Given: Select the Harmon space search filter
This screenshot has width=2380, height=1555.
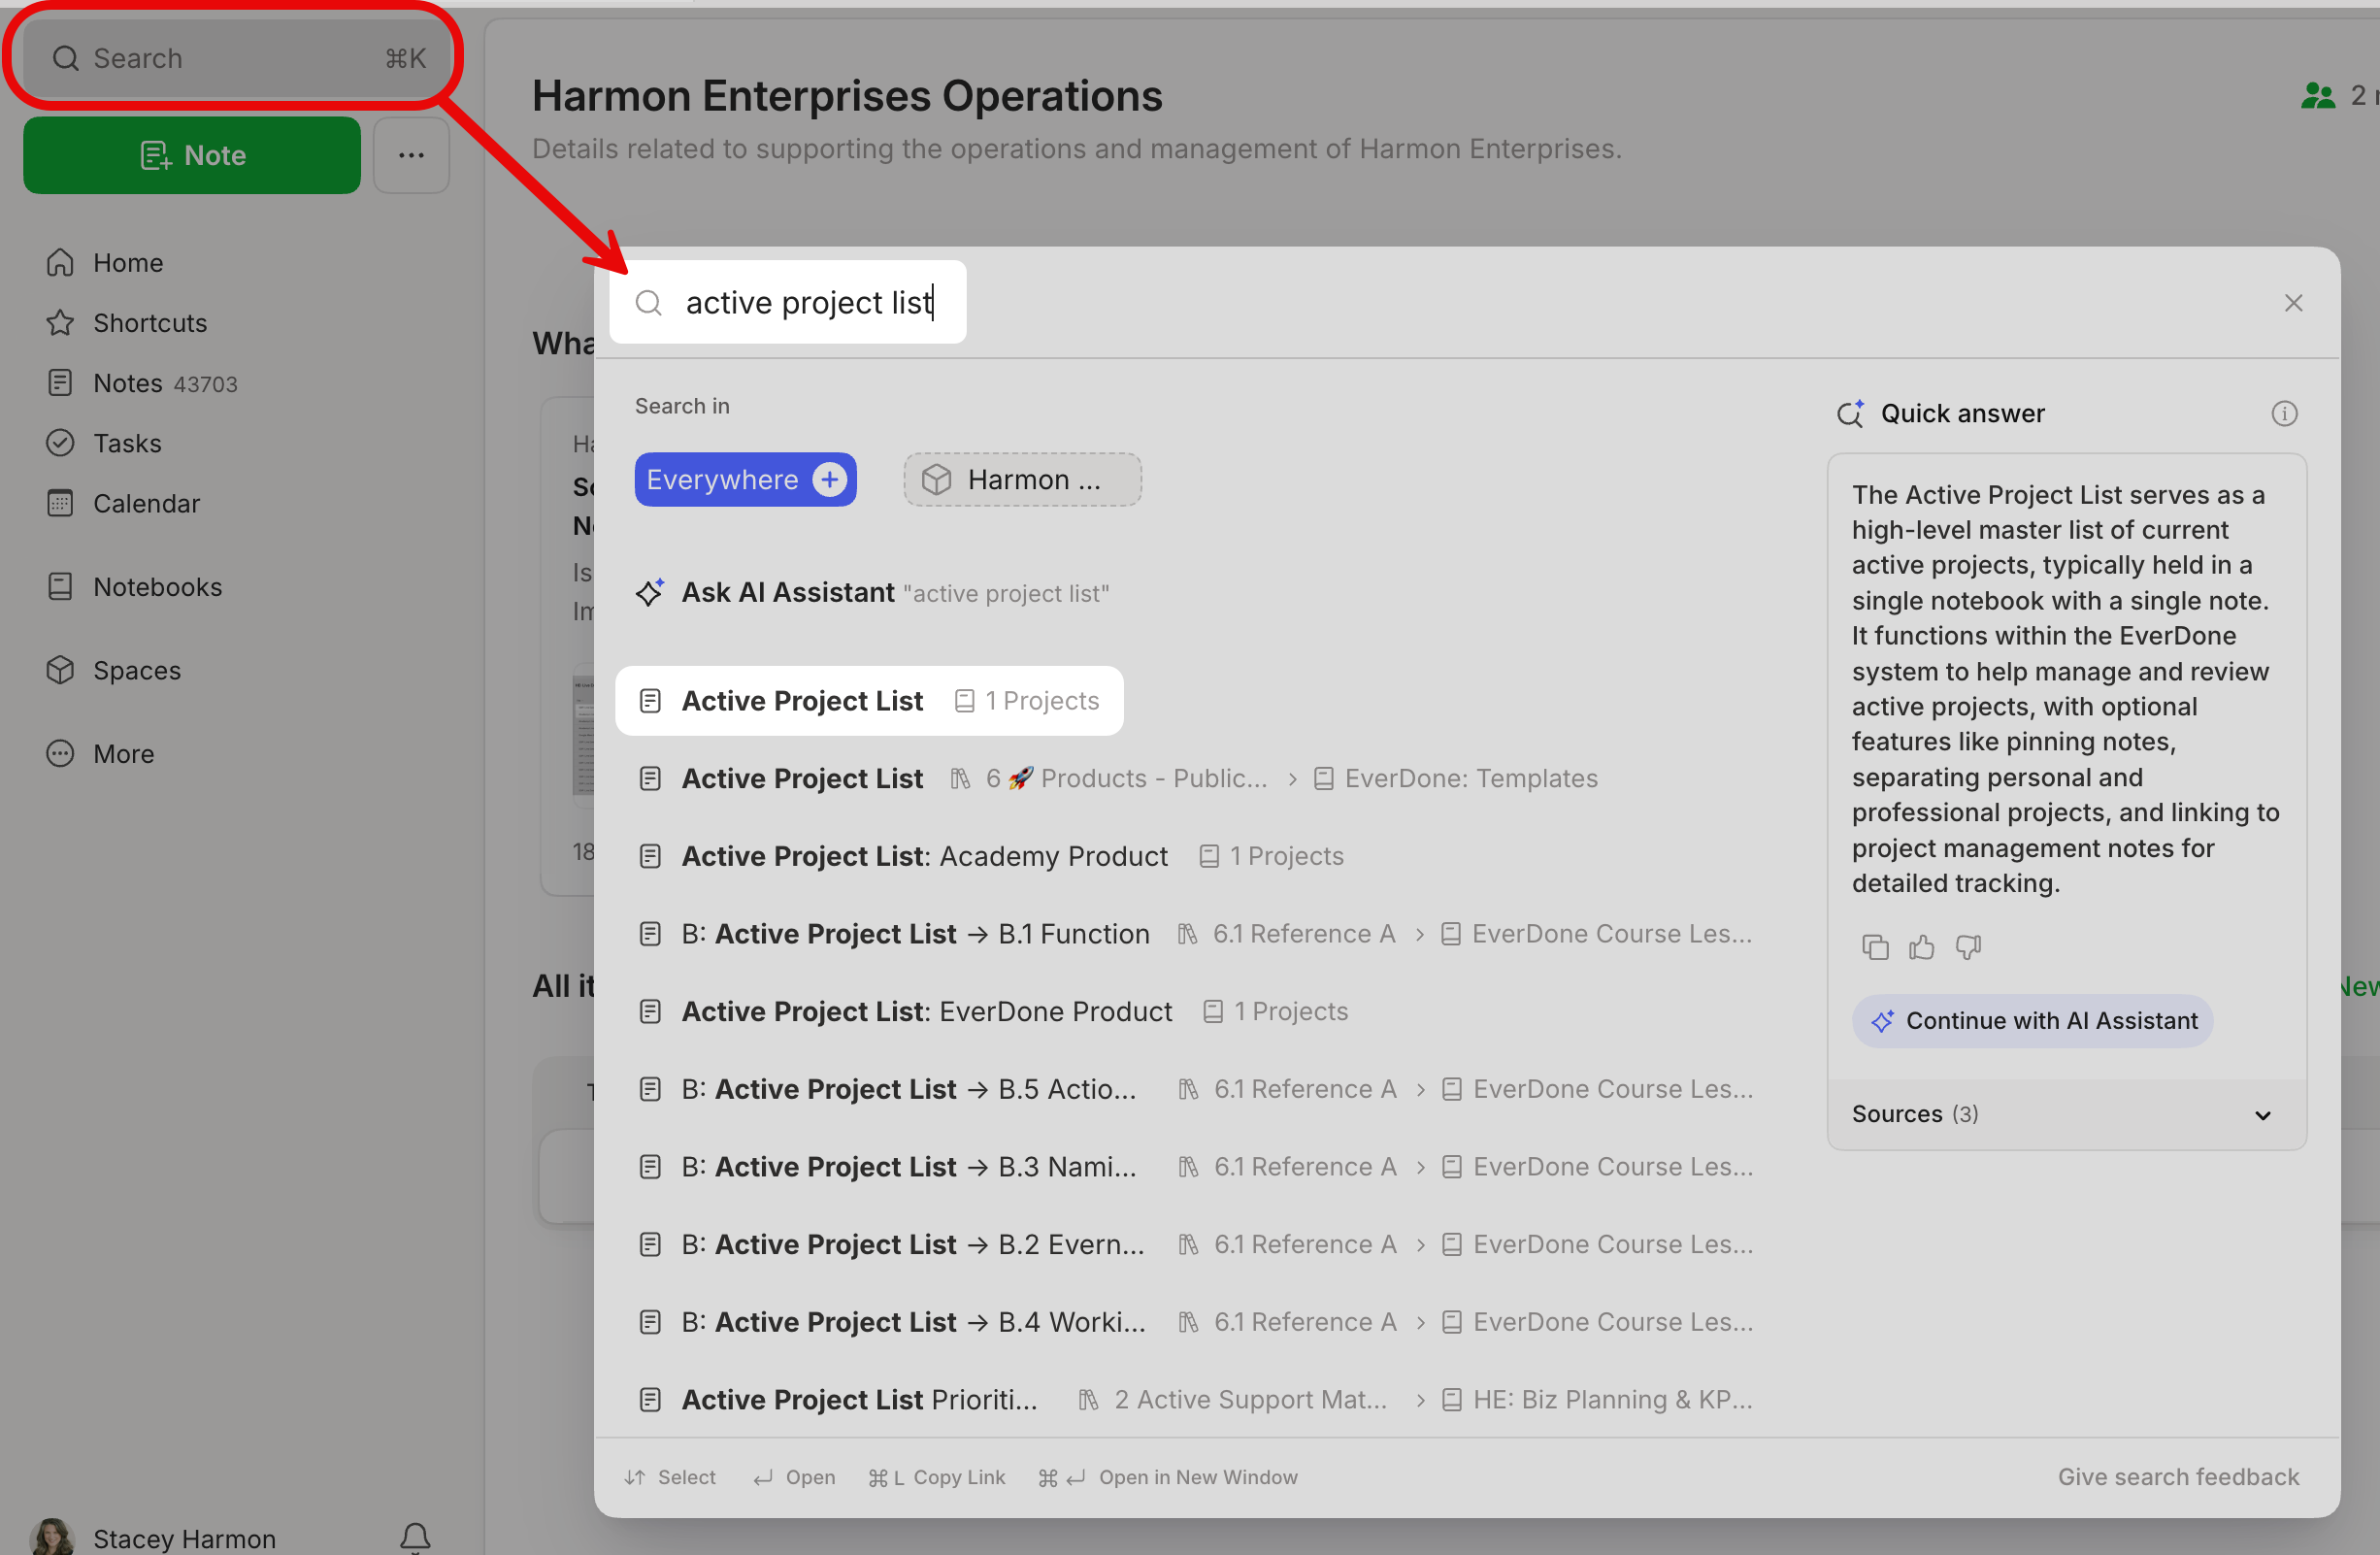Looking at the screenshot, I should (1022, 480).
